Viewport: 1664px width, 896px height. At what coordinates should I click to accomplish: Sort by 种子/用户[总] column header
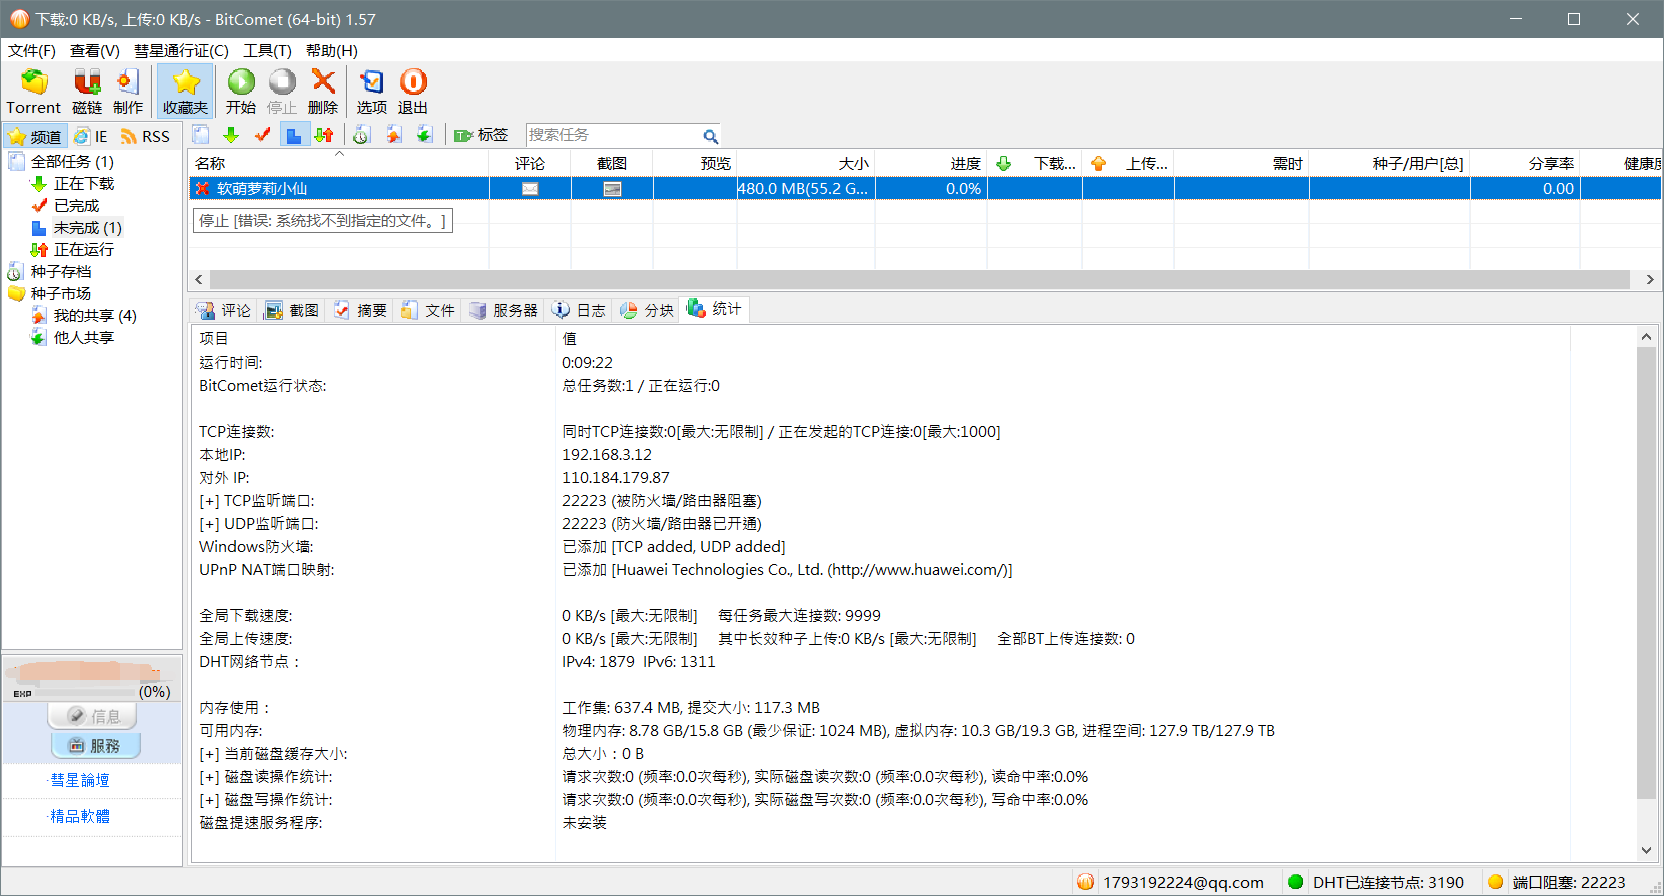[1390, 163]
